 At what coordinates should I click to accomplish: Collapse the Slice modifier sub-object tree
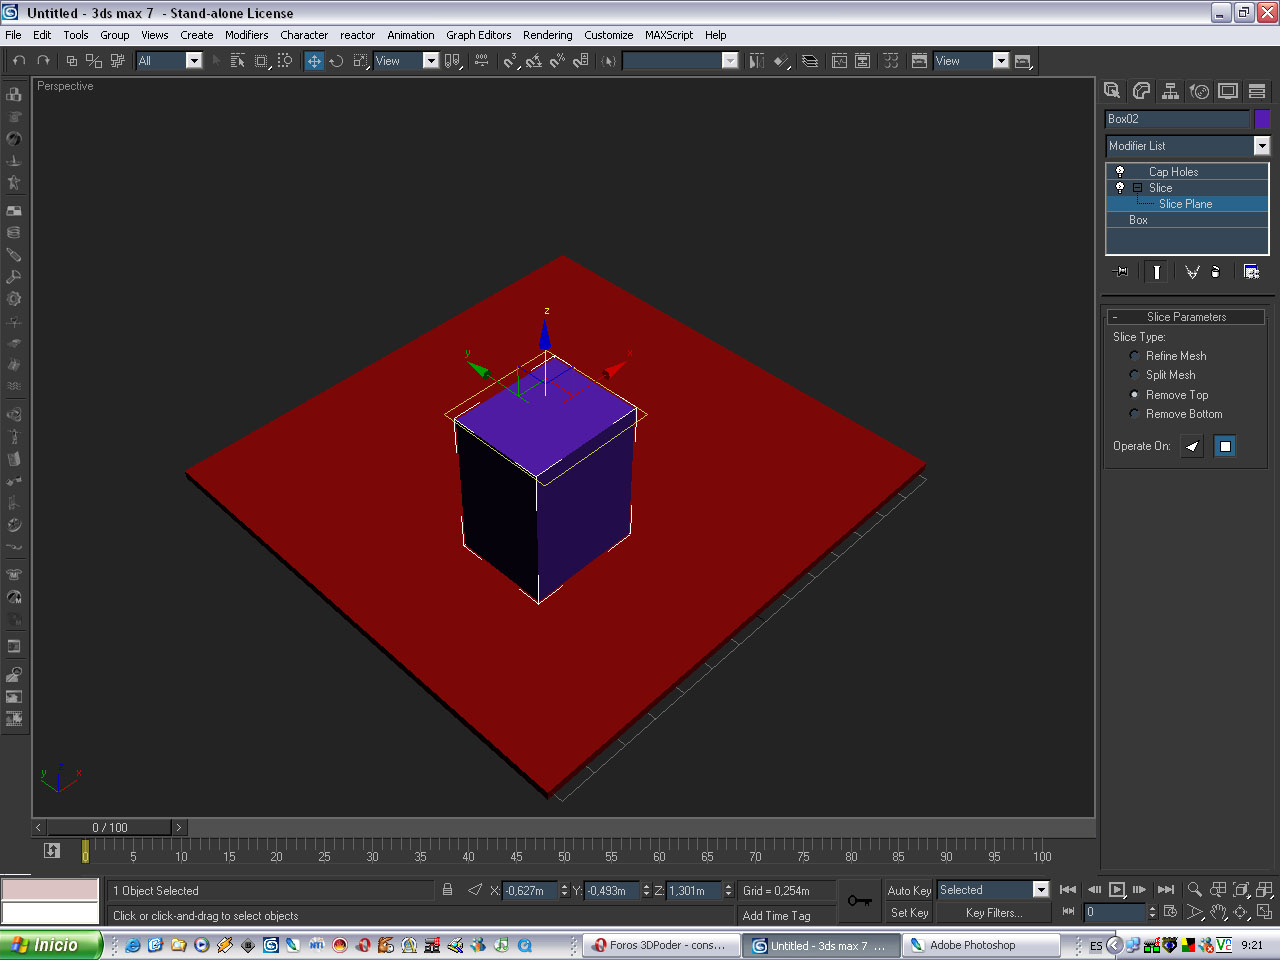tap(1137, 188)
